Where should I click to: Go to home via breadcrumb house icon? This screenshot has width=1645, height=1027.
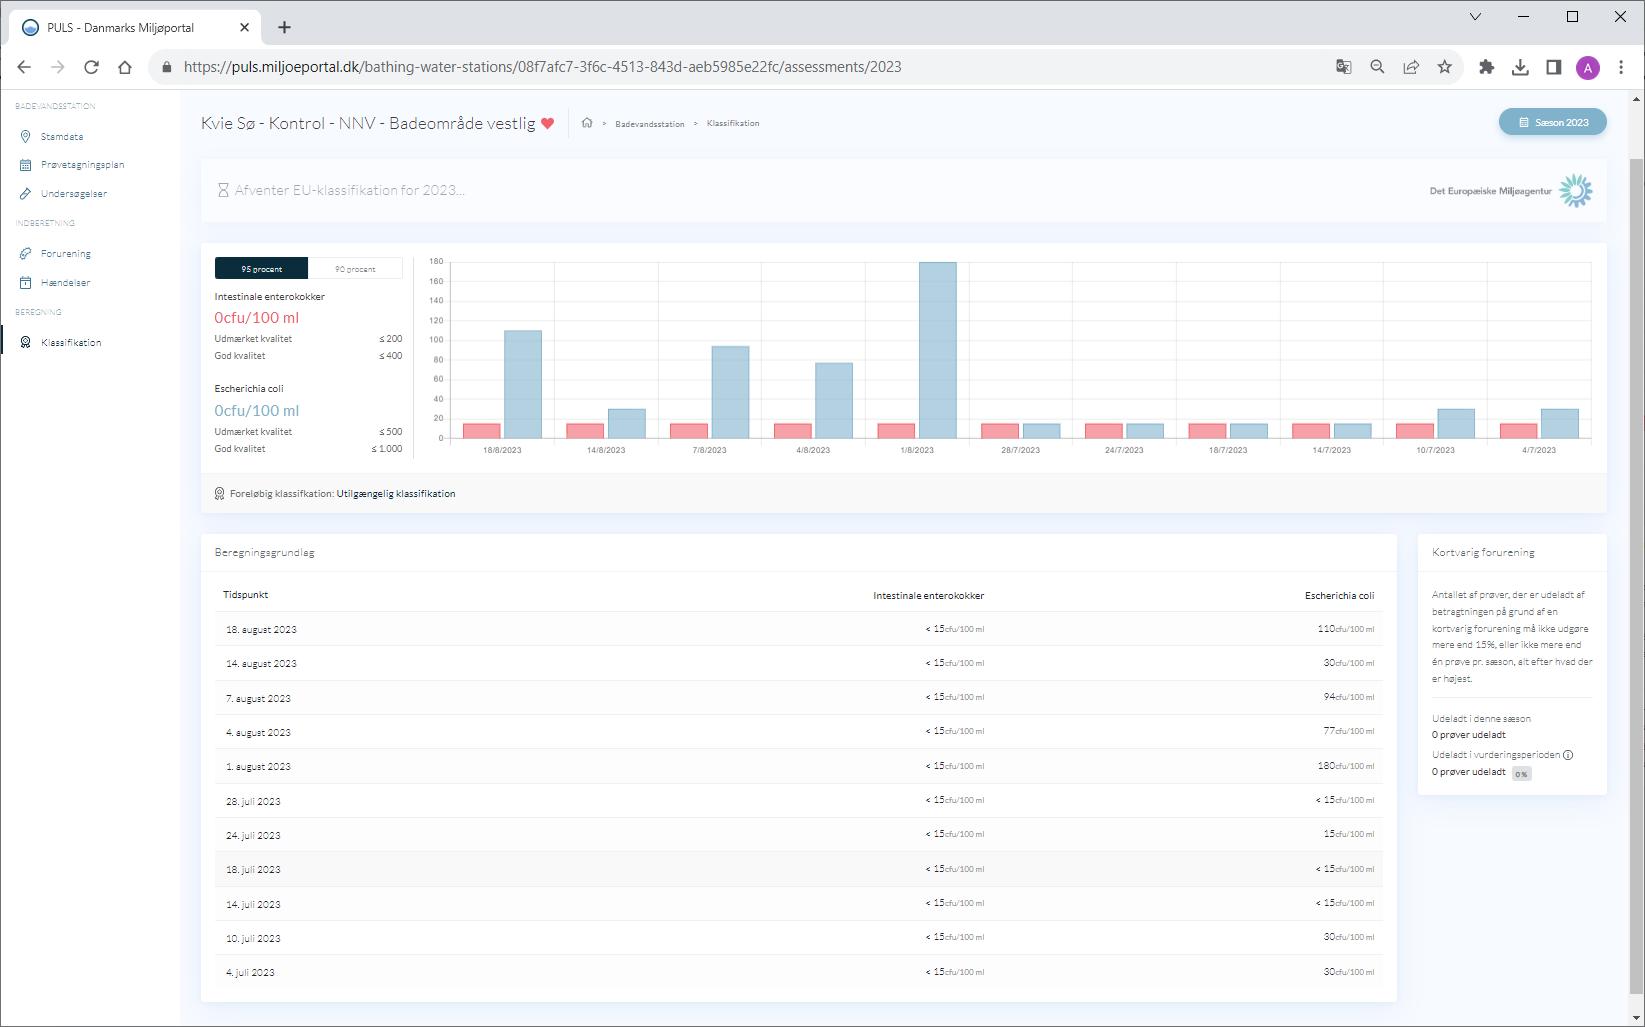click(587, 123)
